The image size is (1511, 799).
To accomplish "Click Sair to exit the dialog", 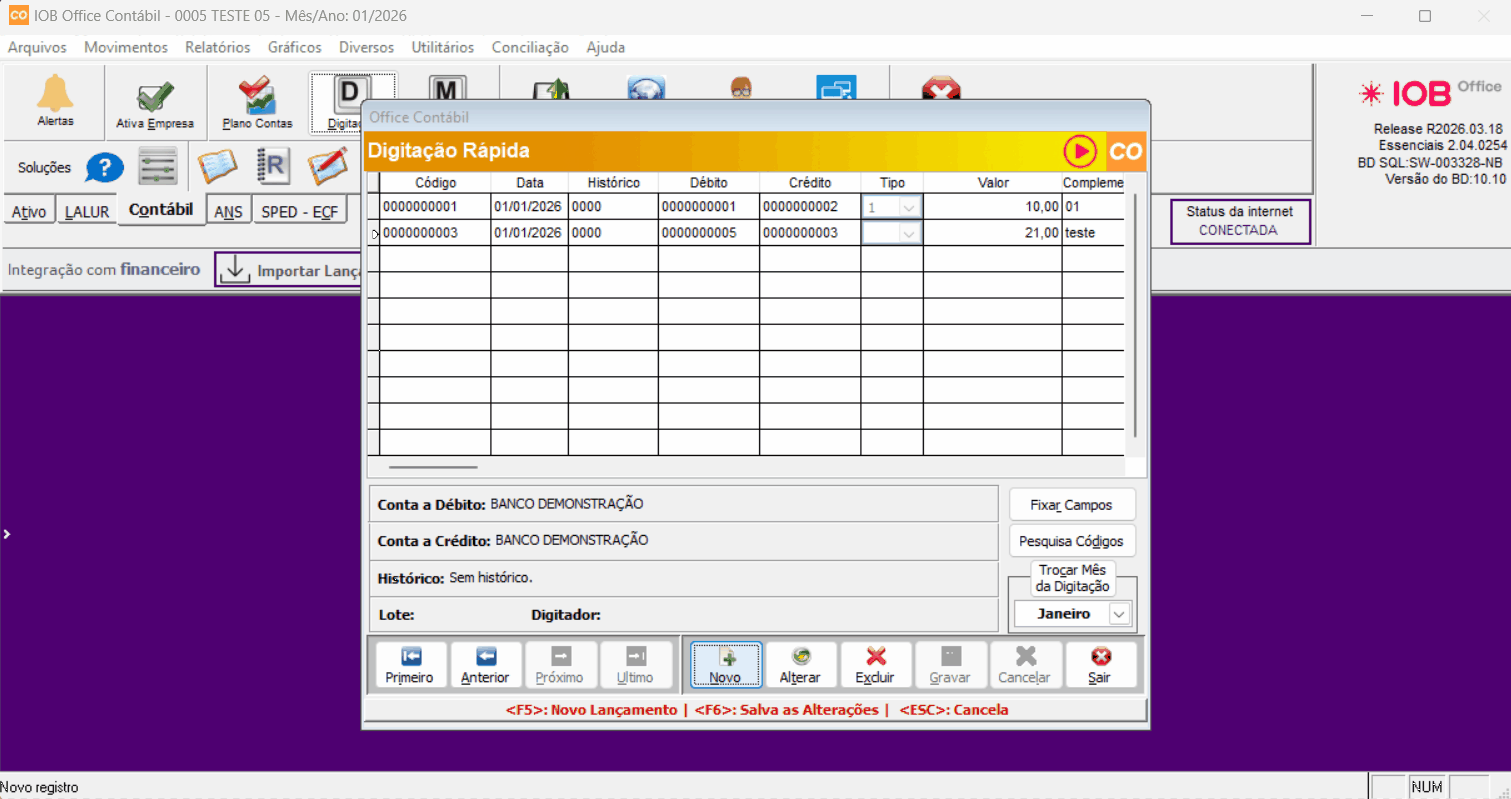I will click(x=1100, y=665).
